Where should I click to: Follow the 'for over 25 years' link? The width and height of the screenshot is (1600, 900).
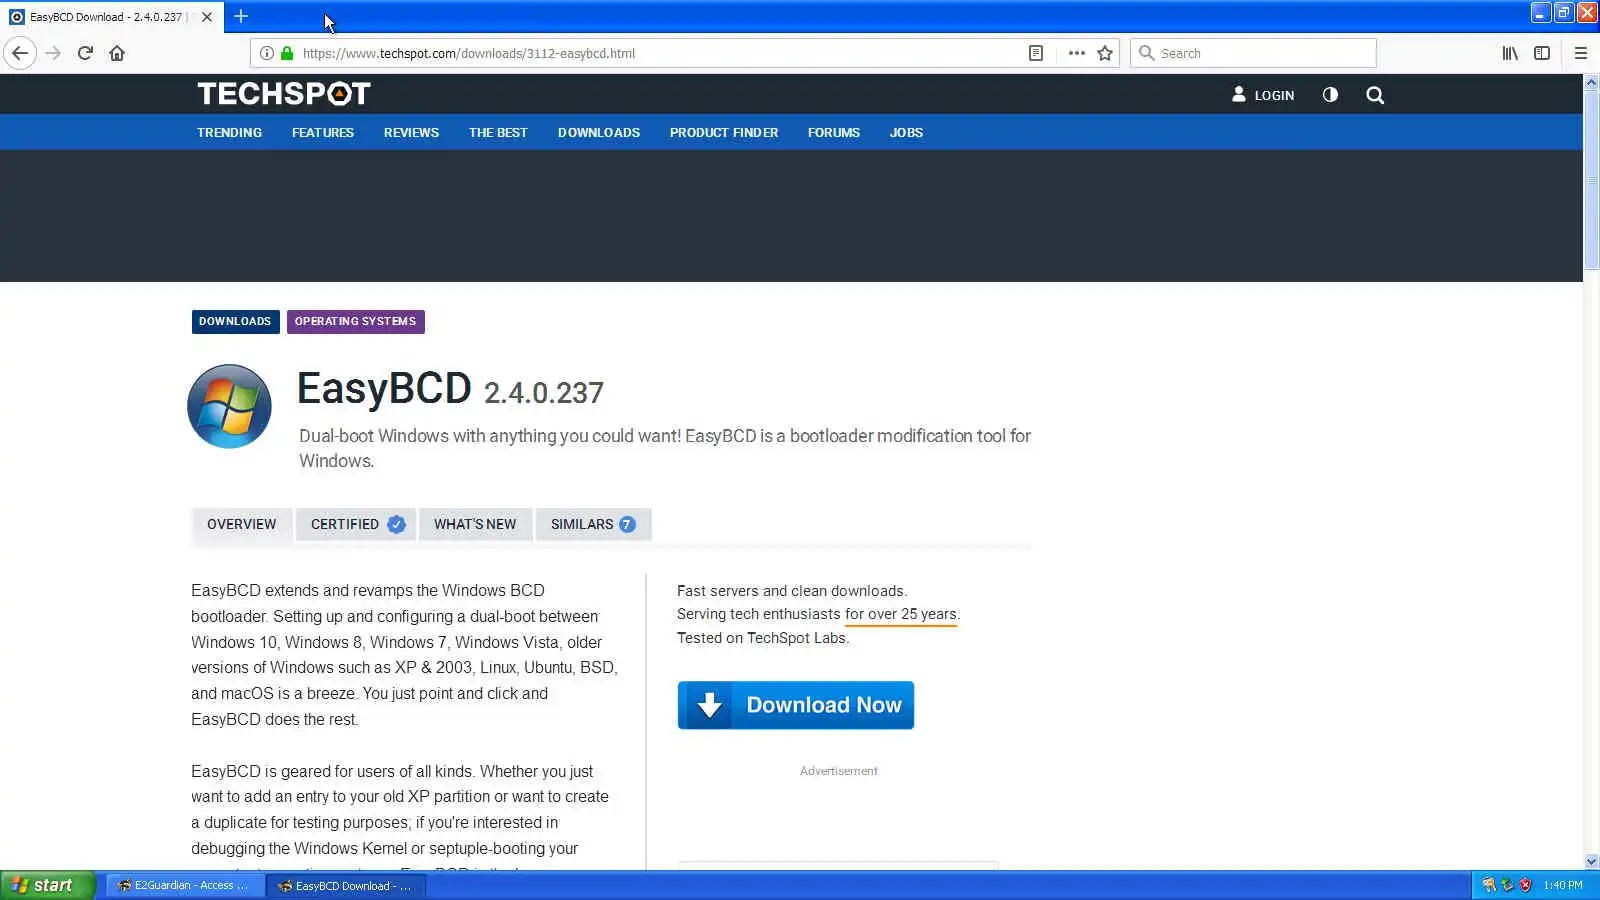[x=901, y=614]
